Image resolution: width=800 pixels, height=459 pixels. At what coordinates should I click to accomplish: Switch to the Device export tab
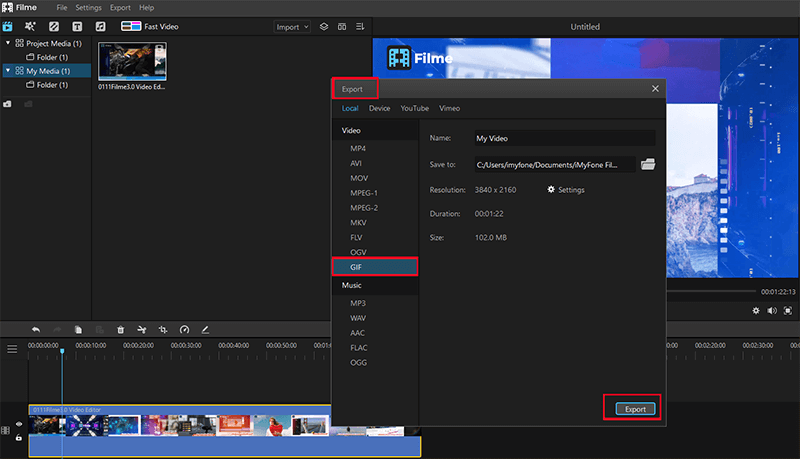(x=380, y=108)
